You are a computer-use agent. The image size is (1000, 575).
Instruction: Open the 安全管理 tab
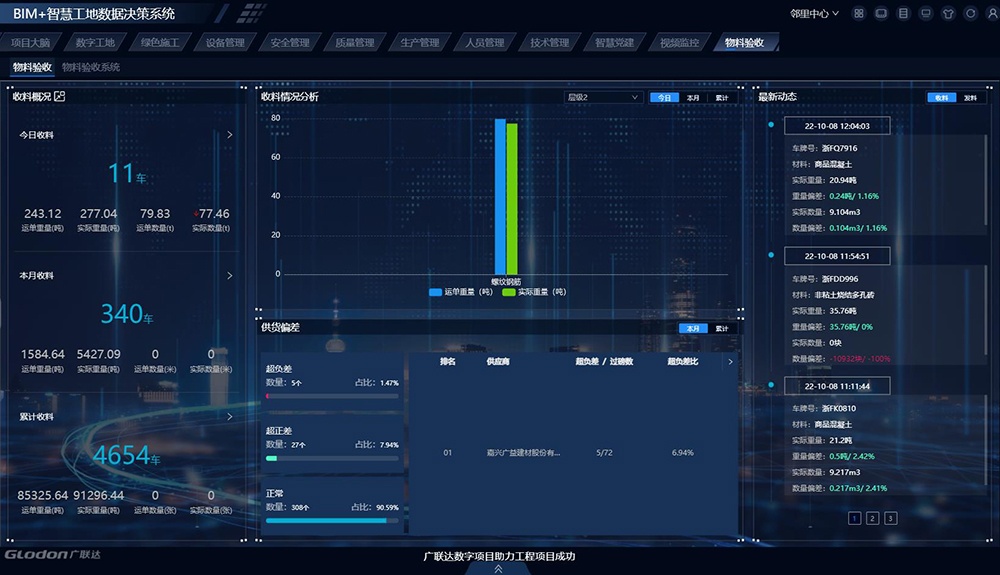[x=290, y=43]
